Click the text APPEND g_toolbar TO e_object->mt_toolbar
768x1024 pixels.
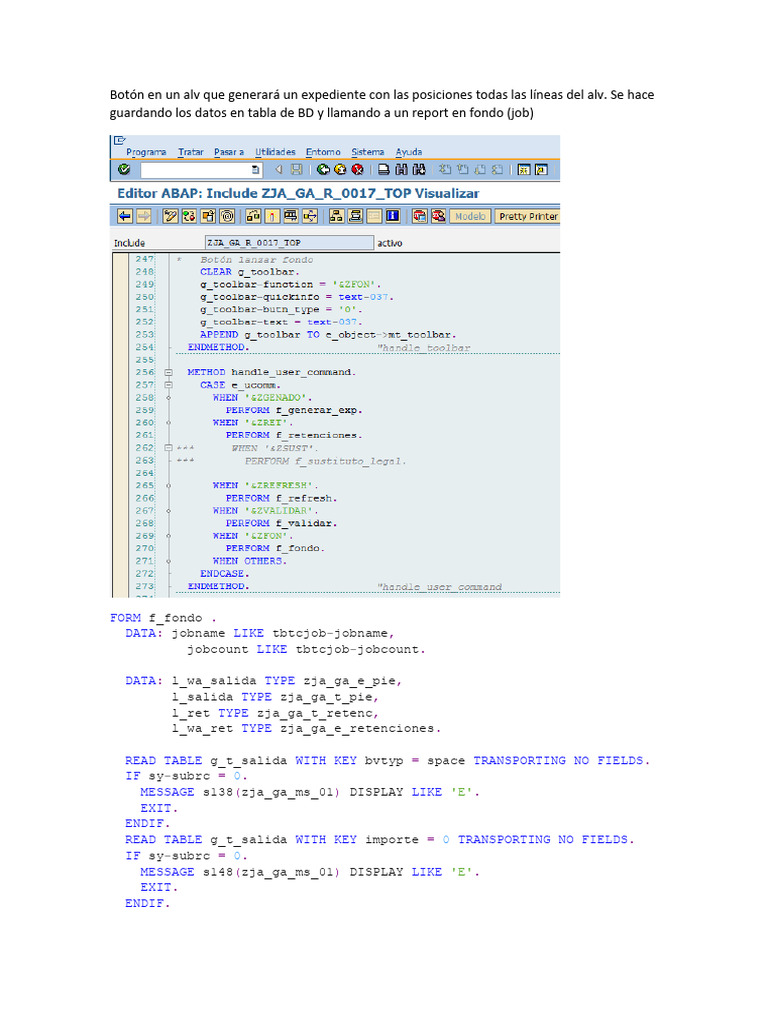point(328,334)
